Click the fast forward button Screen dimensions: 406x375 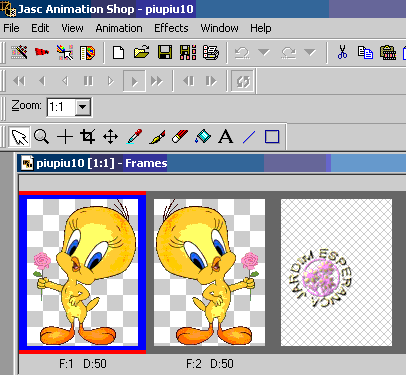click(157, 81)
